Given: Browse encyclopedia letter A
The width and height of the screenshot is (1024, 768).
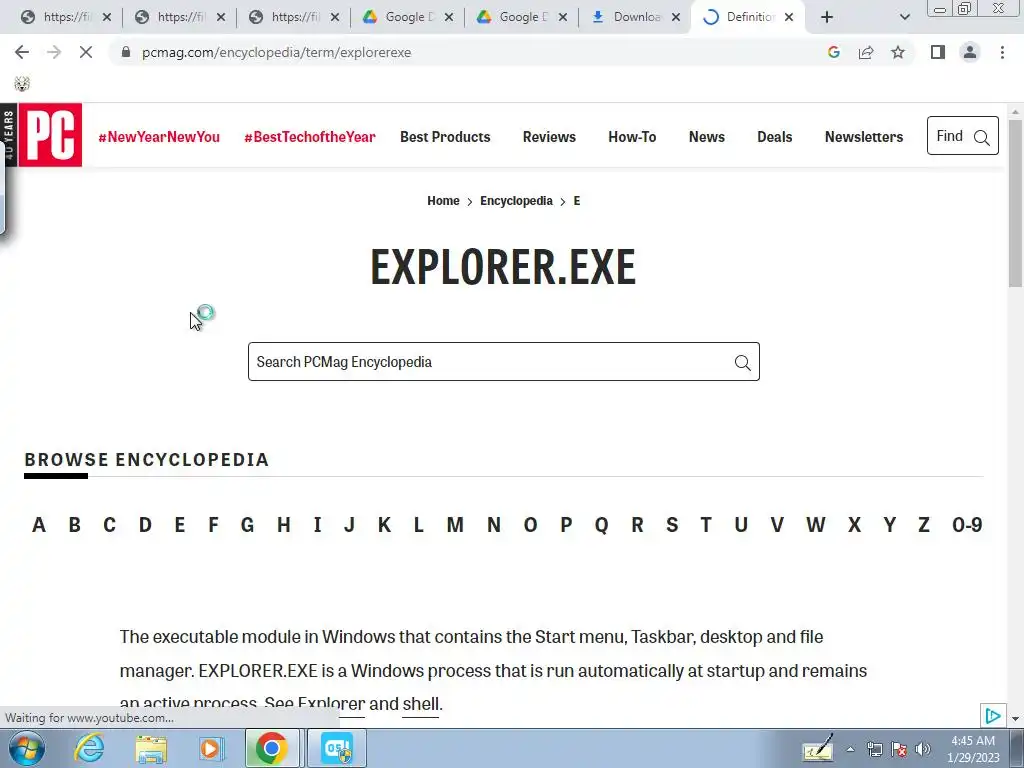Looking at the screenshot, I should pyautogui.click(x=39, y=524).
